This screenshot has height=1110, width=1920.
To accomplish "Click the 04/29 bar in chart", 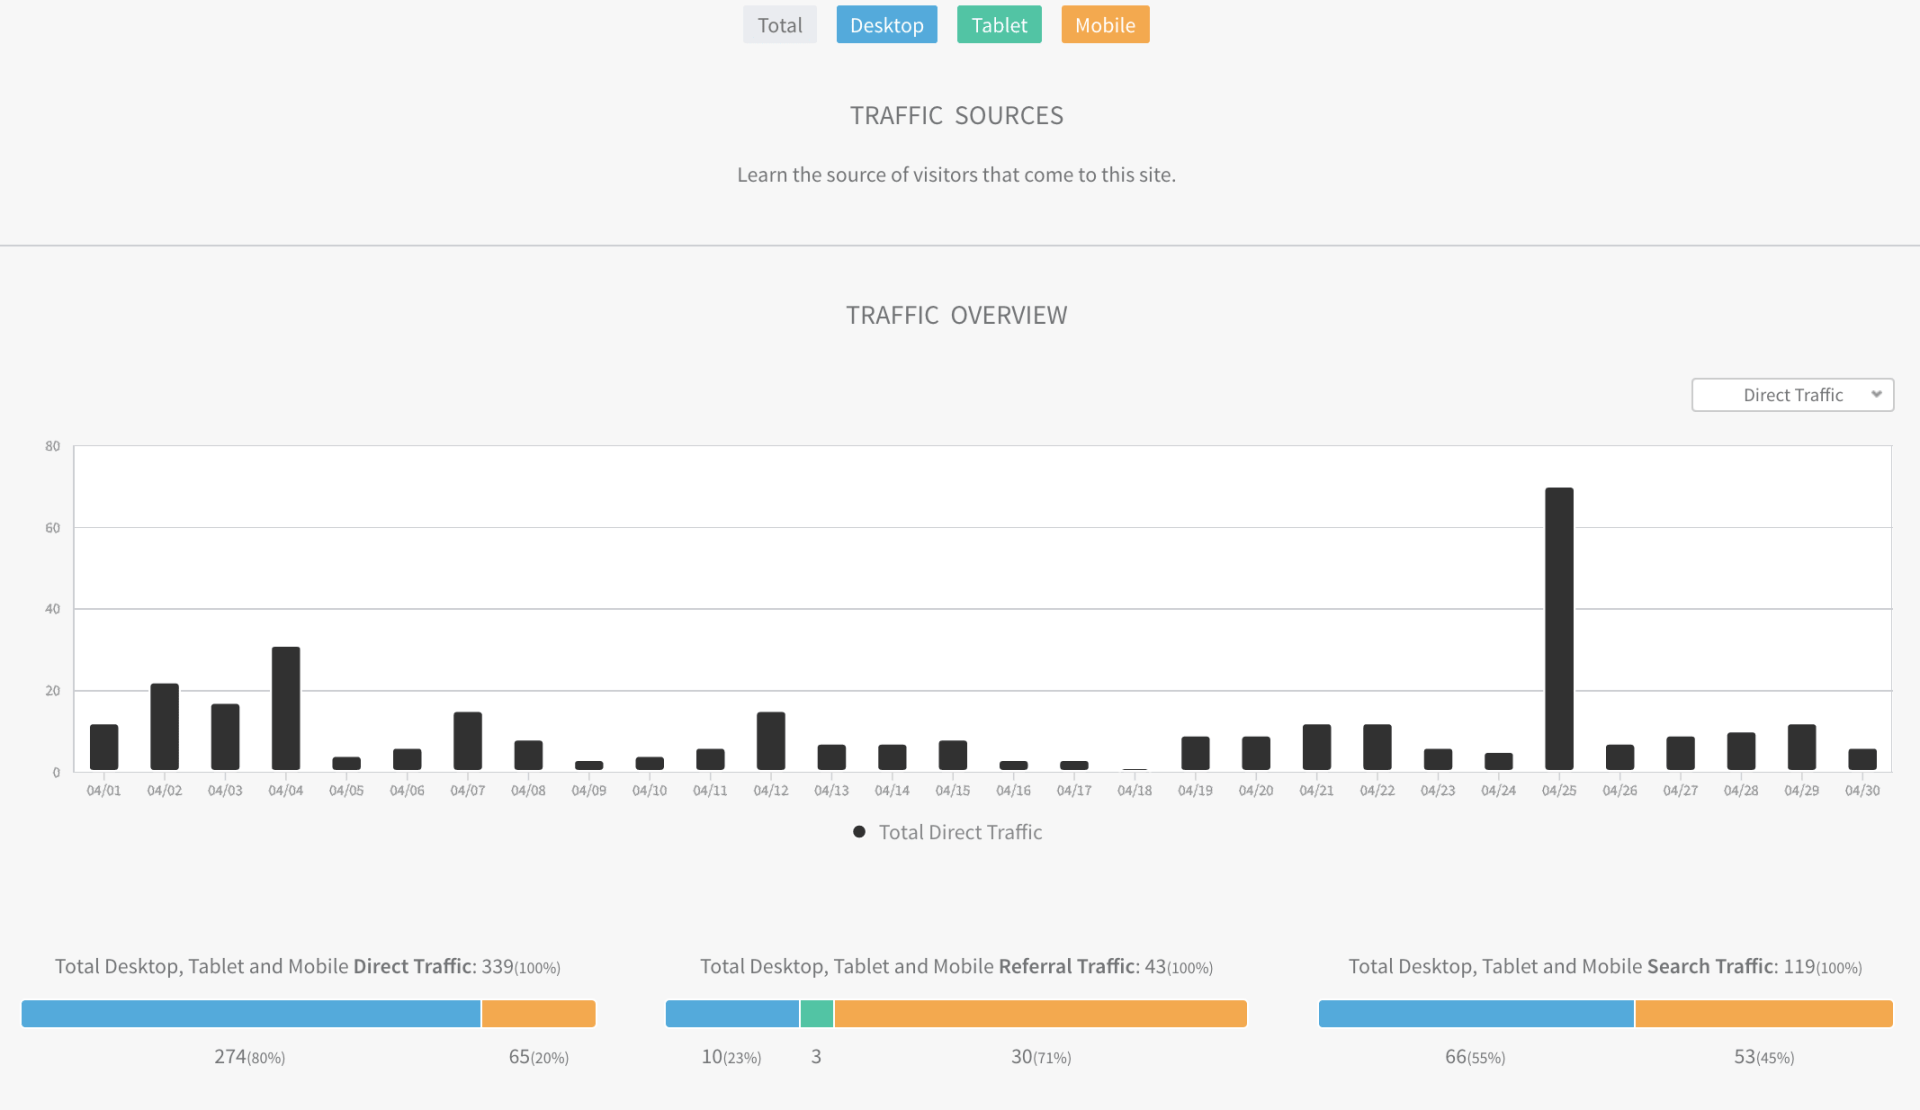I will click(1801, 747).
